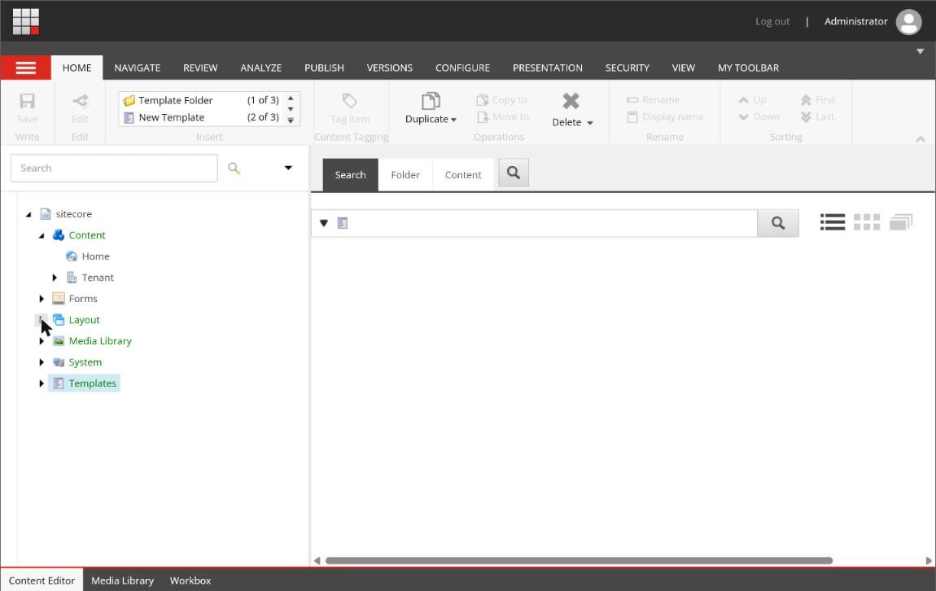Image resolution: width=936 pixels, height=591 pixels.
Task: Switch to the Content tab
Action: tap(463, 175)
